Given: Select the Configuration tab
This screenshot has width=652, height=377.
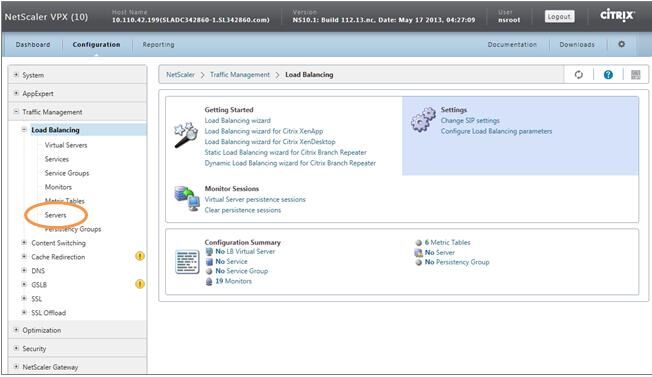Looking at the screenshot, I should click(x=96, y=44).
